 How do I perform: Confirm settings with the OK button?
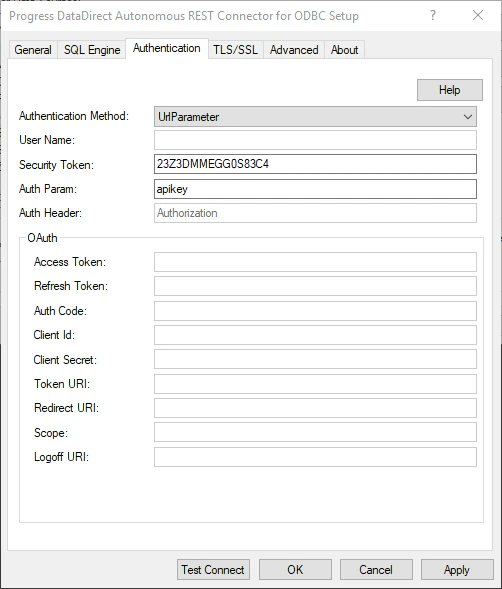click(x=295, y=569)
